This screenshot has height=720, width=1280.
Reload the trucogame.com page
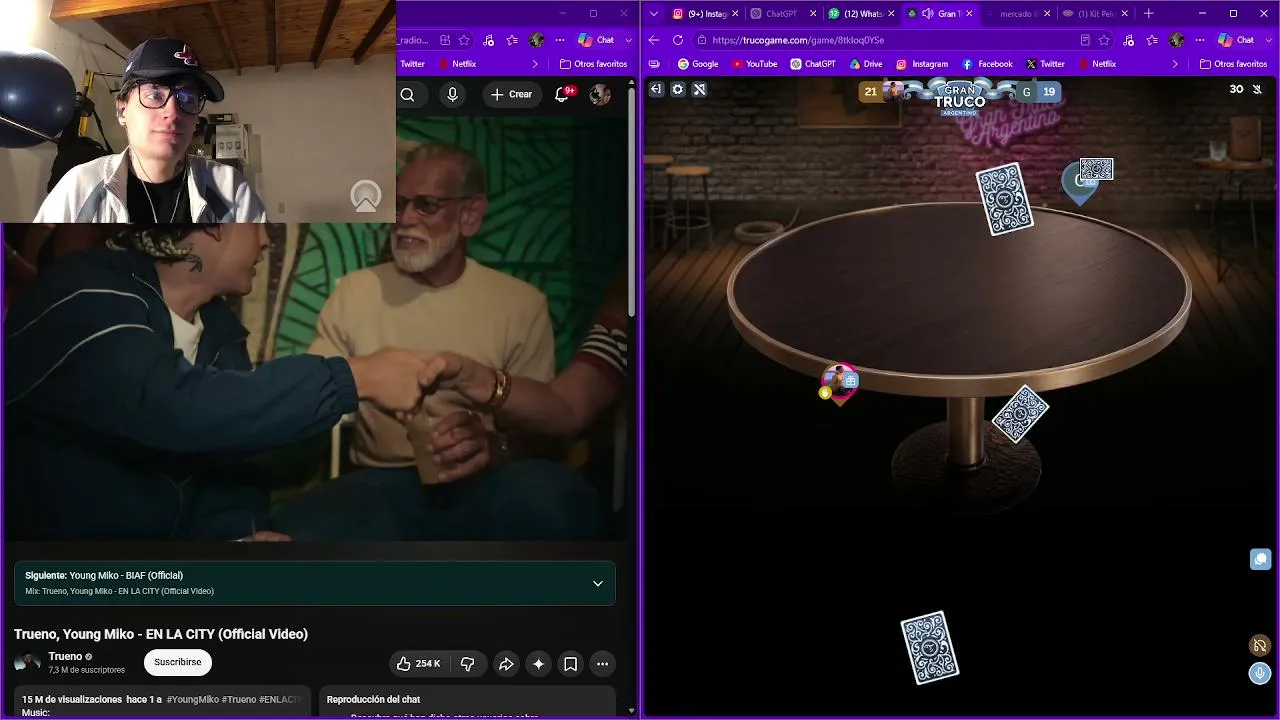click(x=678, y=40)
